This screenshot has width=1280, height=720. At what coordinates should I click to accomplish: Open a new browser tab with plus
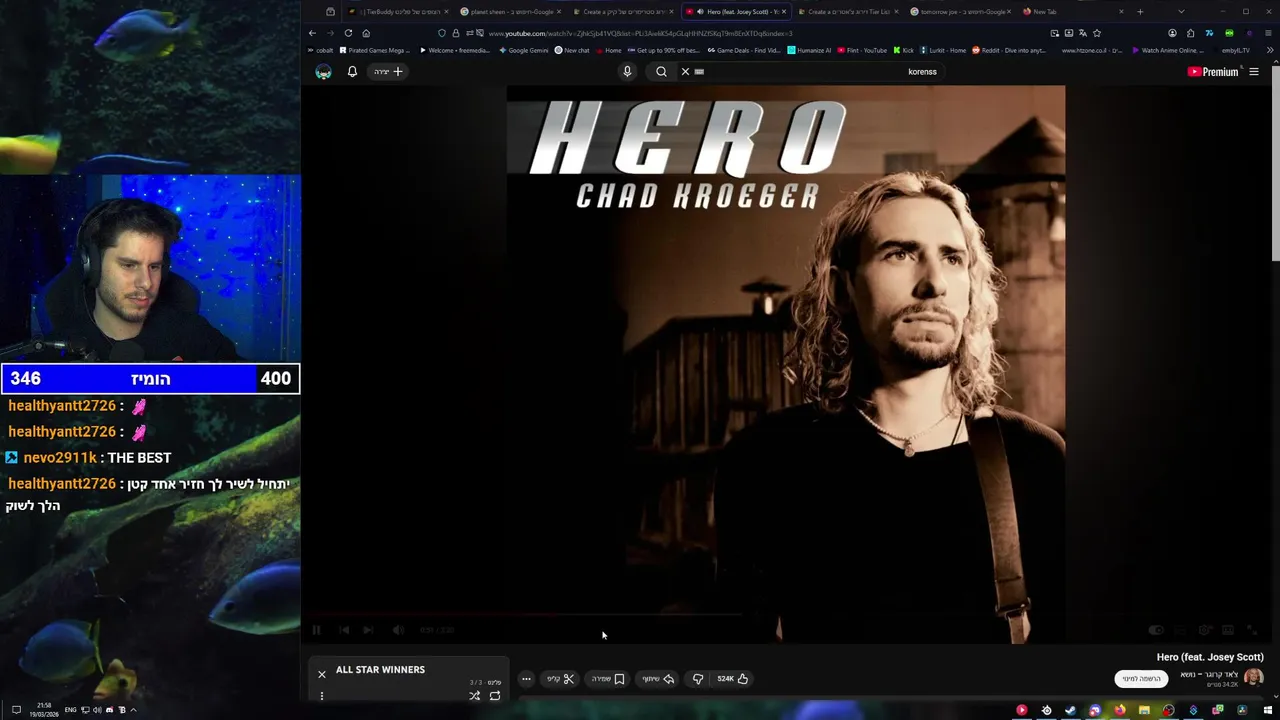1140,12
